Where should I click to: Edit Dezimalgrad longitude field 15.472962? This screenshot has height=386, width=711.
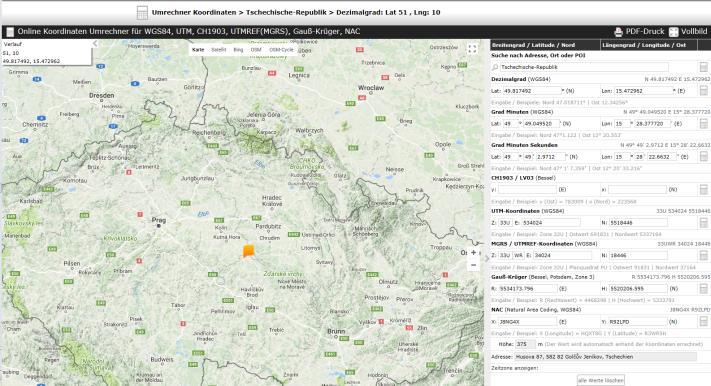point(643,91)
